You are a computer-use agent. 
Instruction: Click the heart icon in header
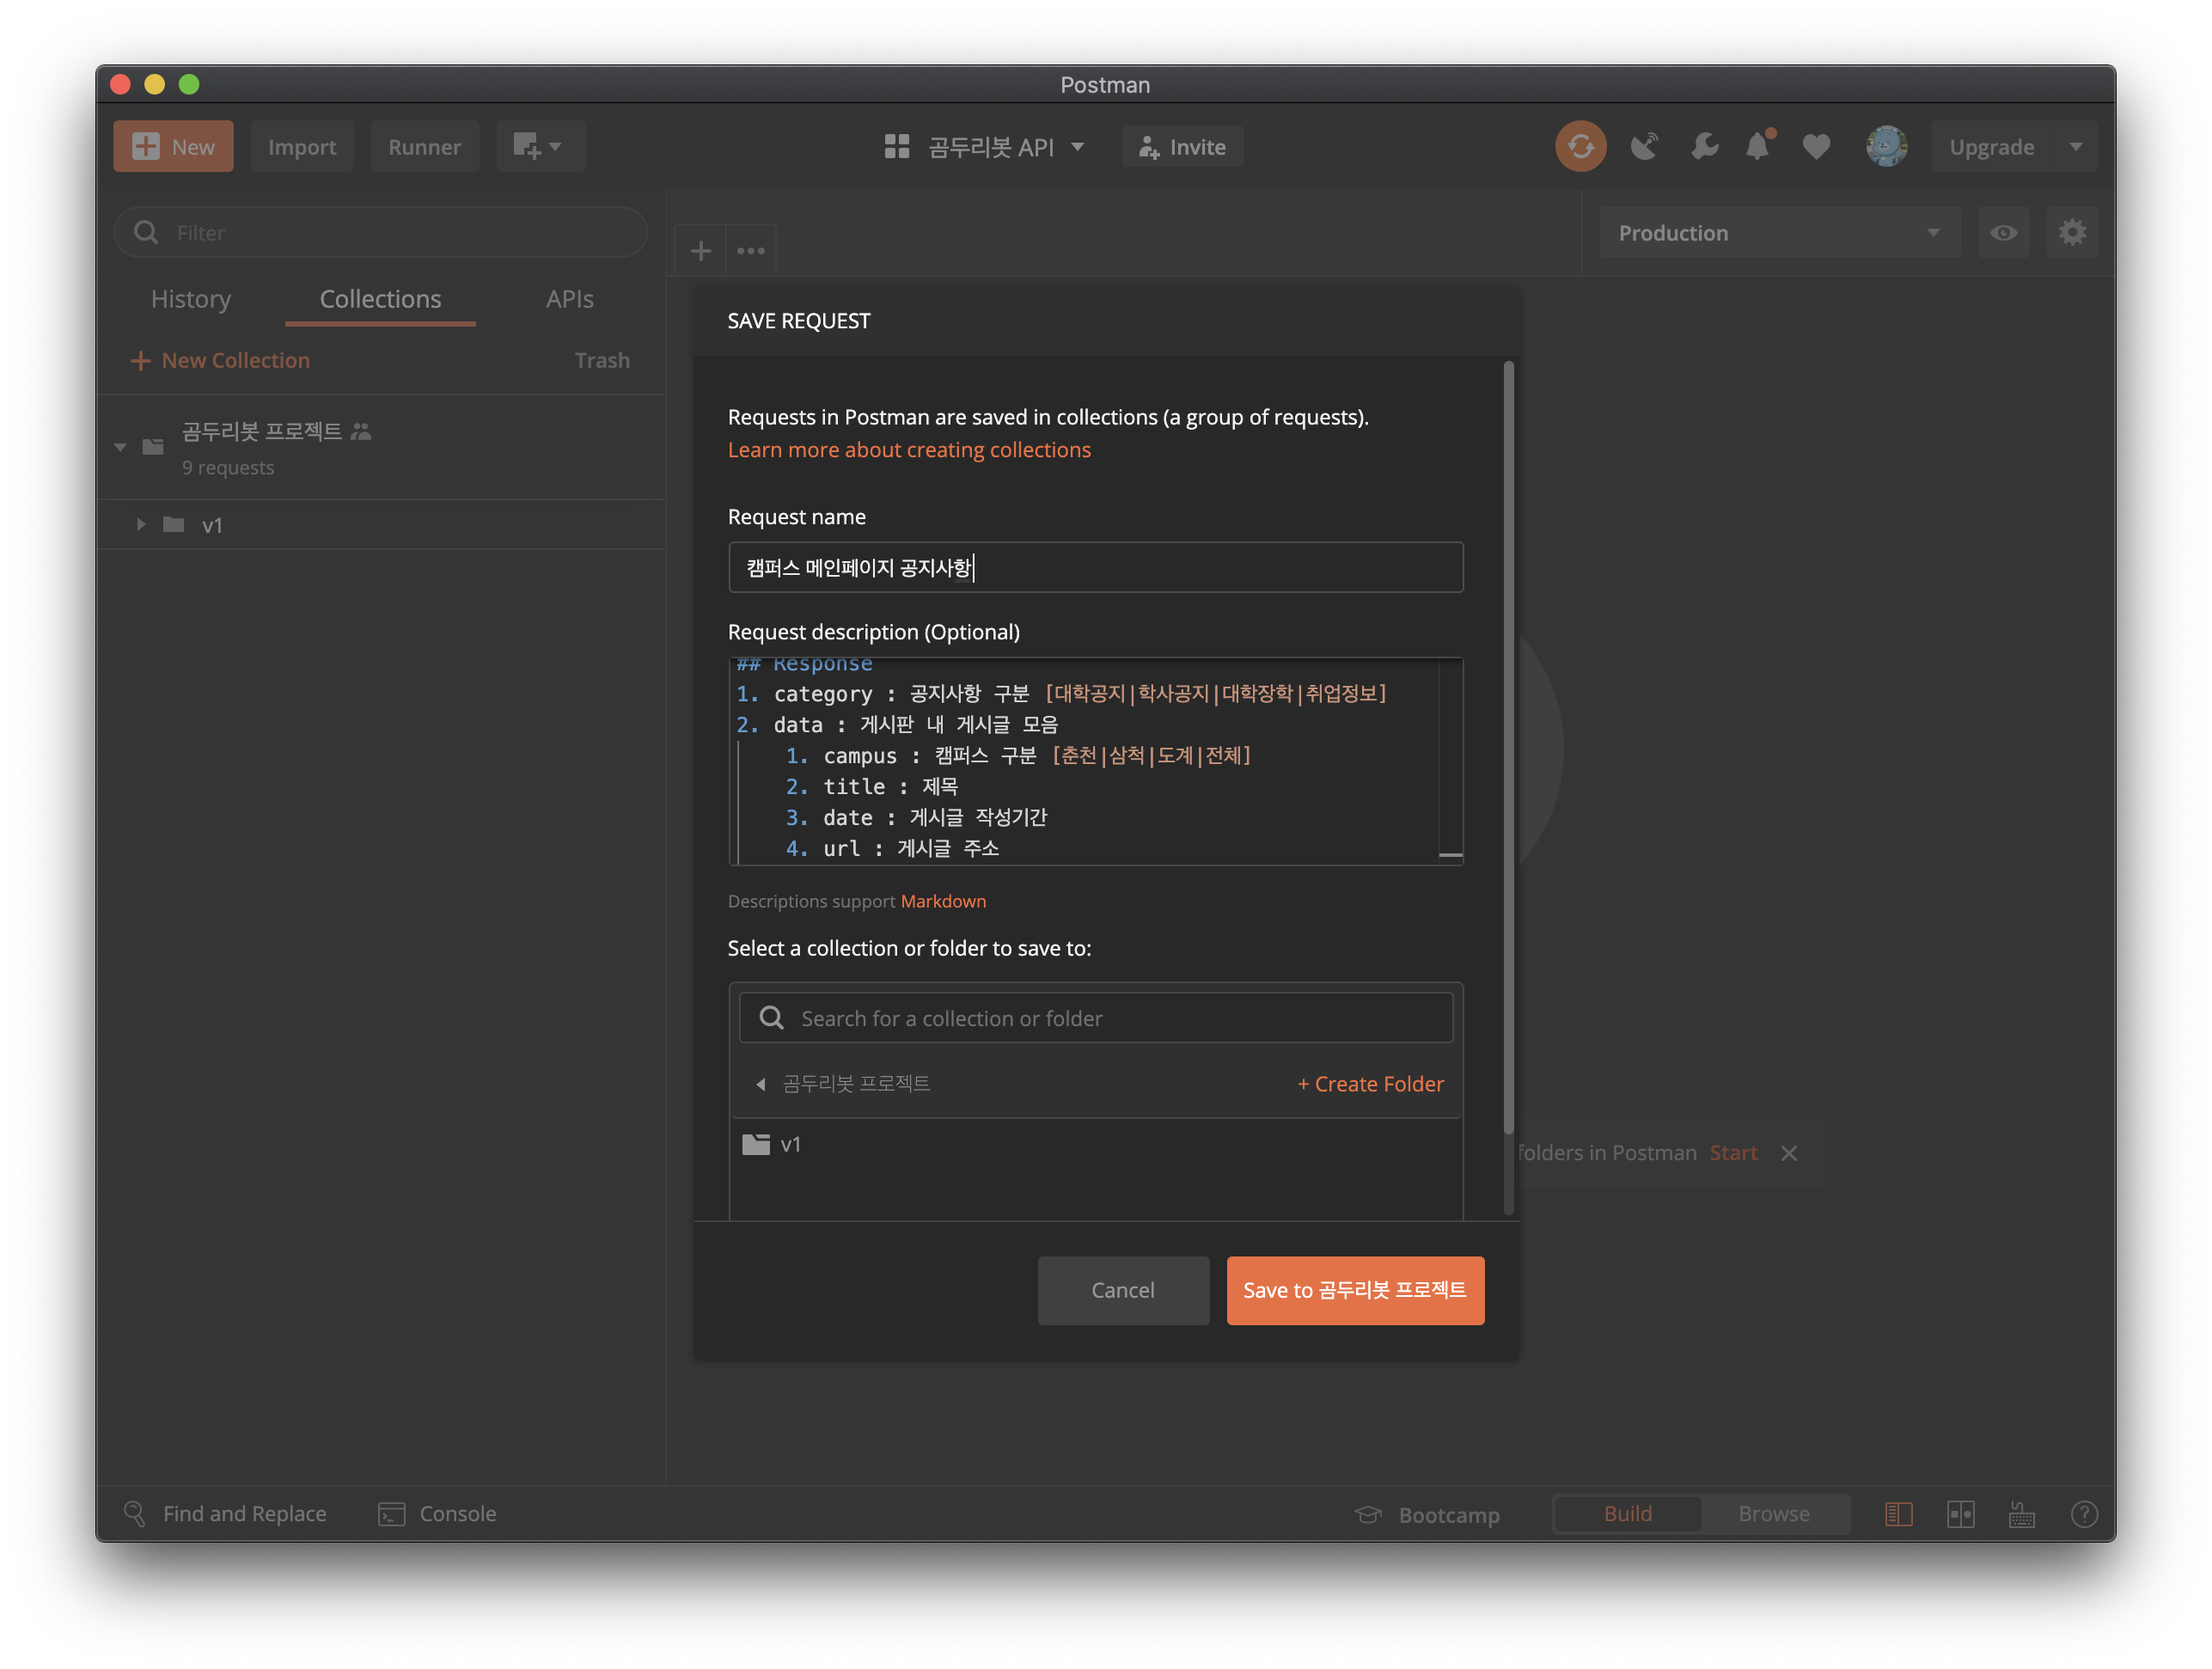click(x=1816, y=147)
